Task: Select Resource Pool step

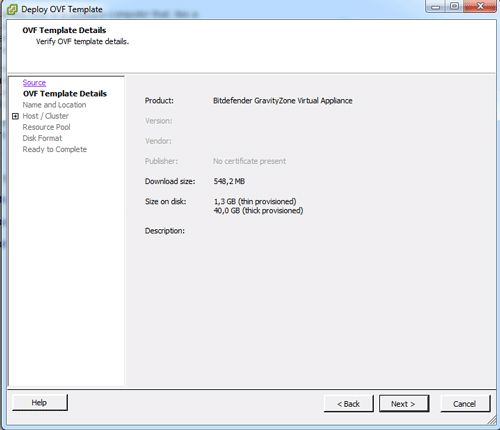Action: (46, 127)
